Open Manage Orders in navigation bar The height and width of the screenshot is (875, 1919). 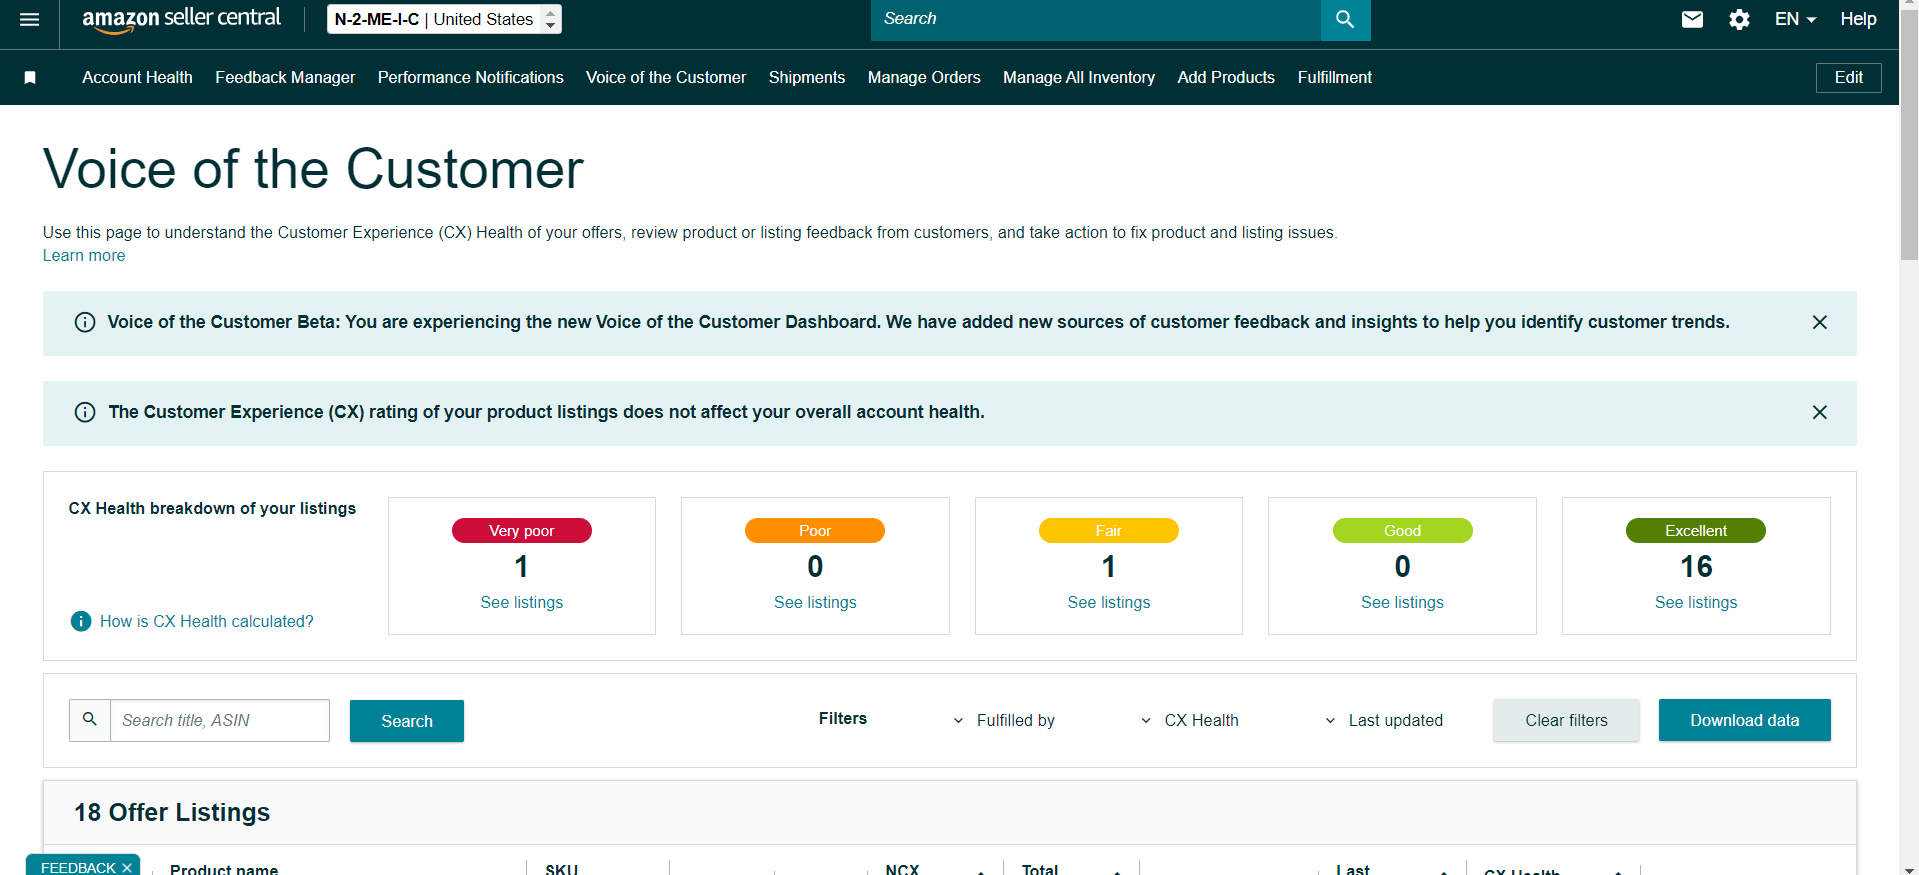click(x=924, y=77)
